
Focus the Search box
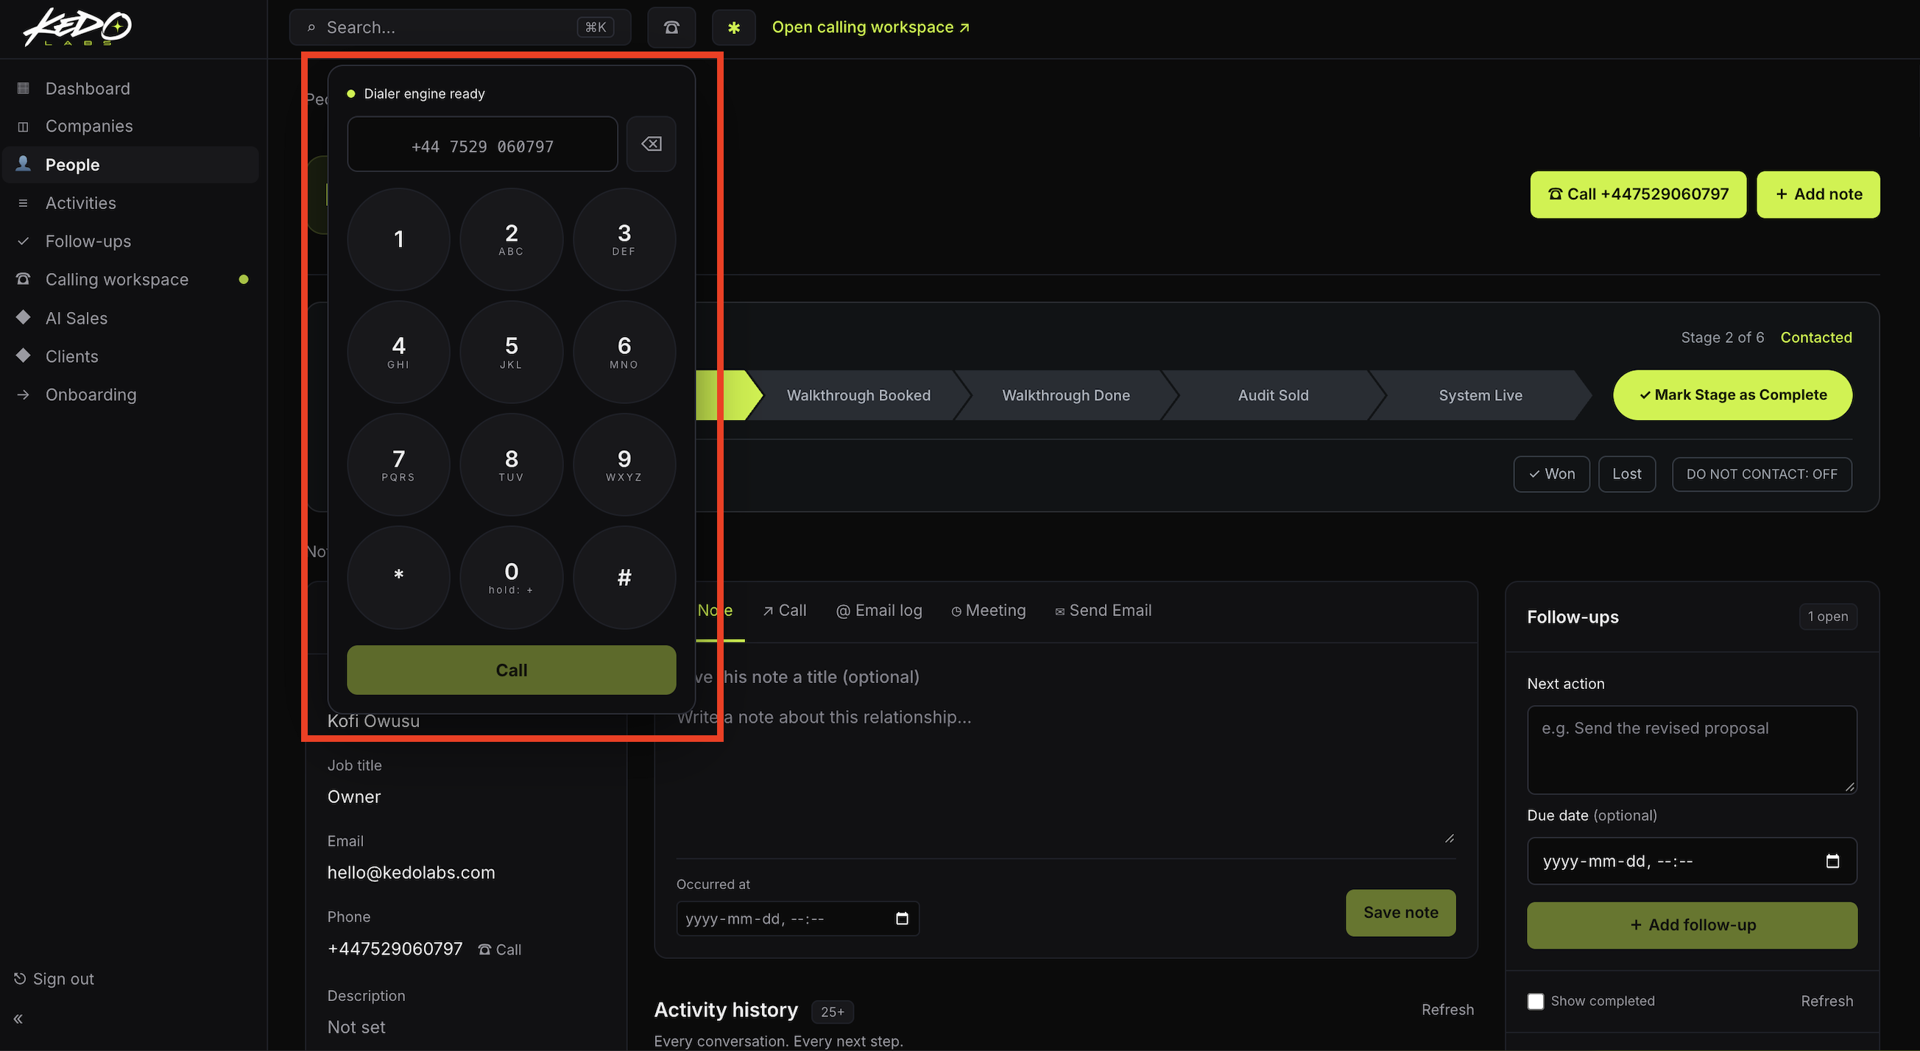pyautogui.click(x=460, y=28)
